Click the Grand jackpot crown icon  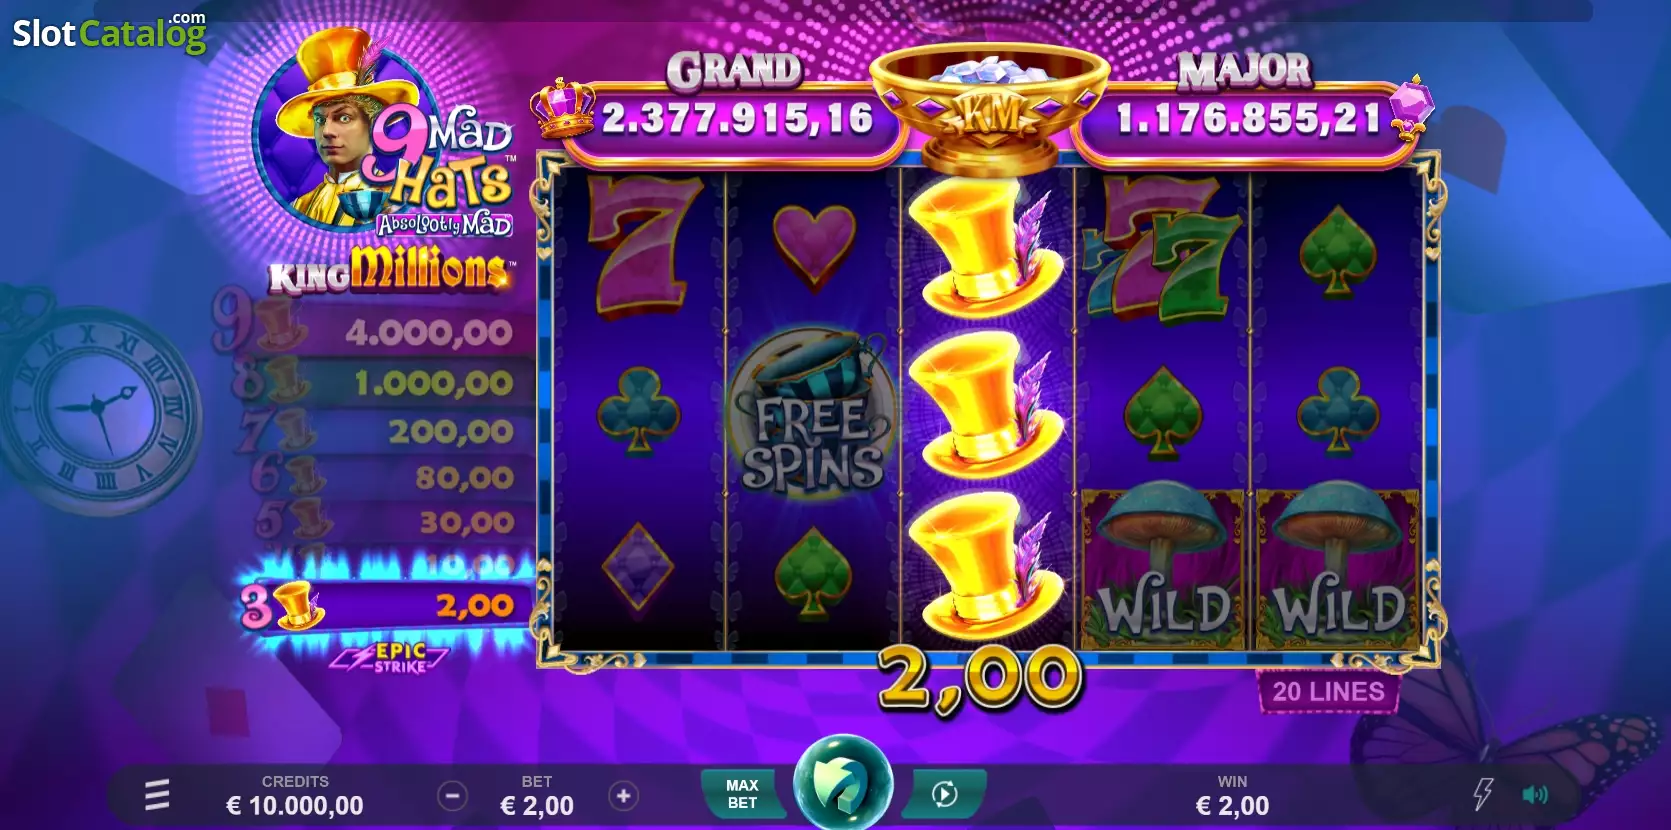[562, 111]
